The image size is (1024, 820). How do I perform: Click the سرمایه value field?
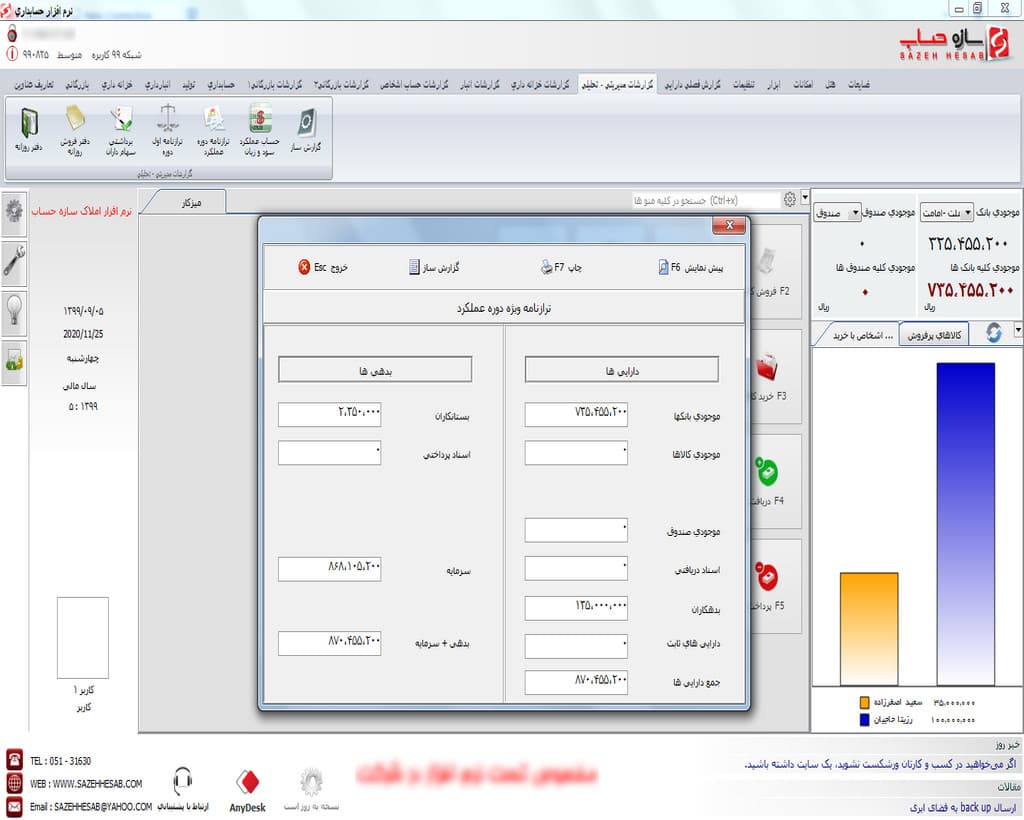(329, 569)
